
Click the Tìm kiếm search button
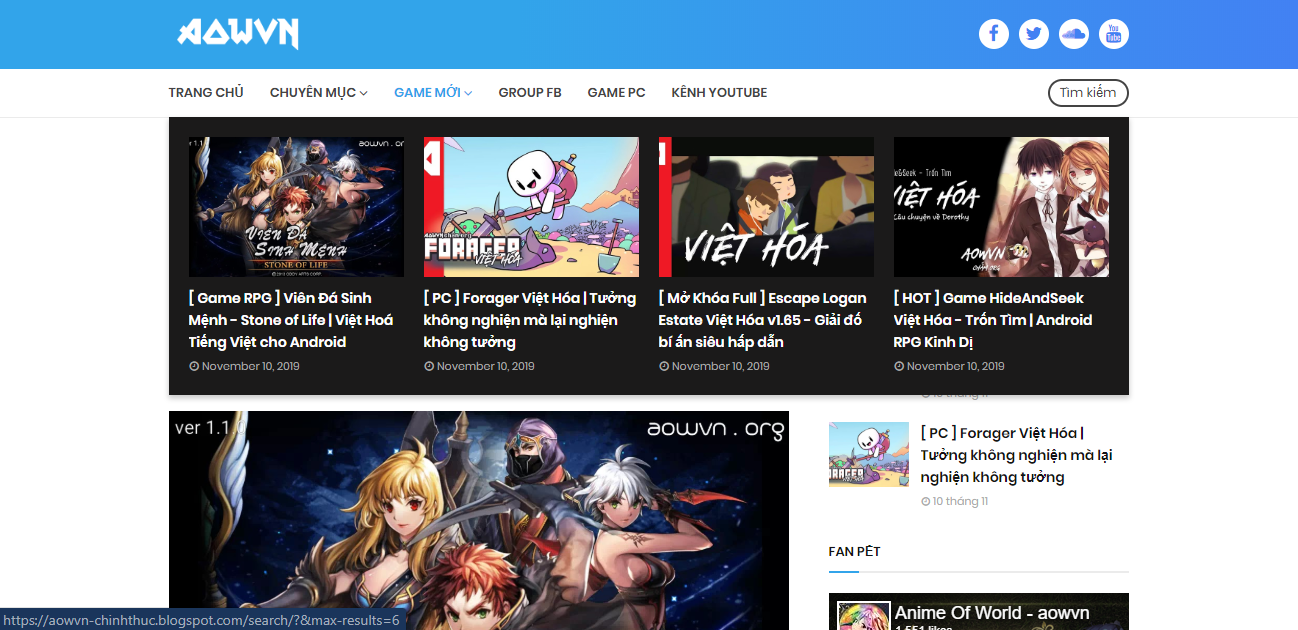point(1088,93)
